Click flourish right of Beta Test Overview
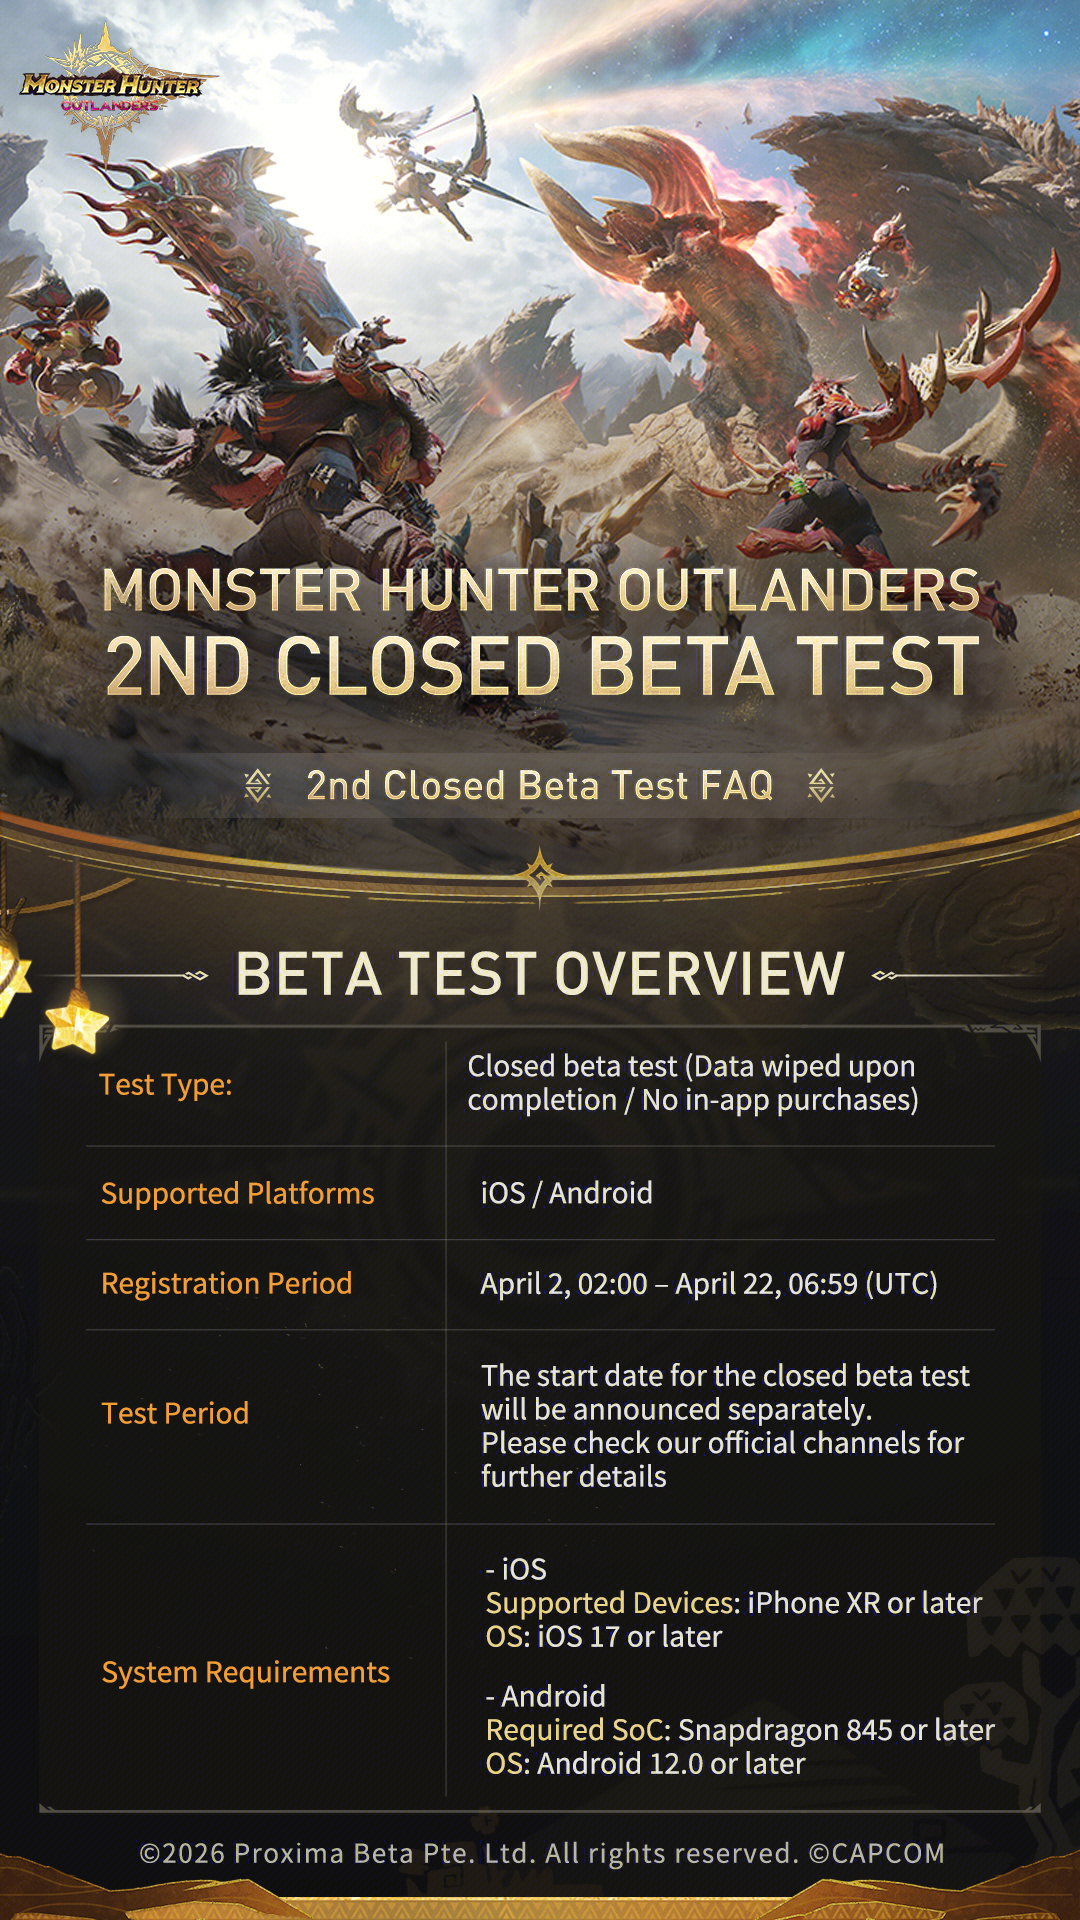1080x1920 pixels. pyautogui.click(x=884, y=975)
